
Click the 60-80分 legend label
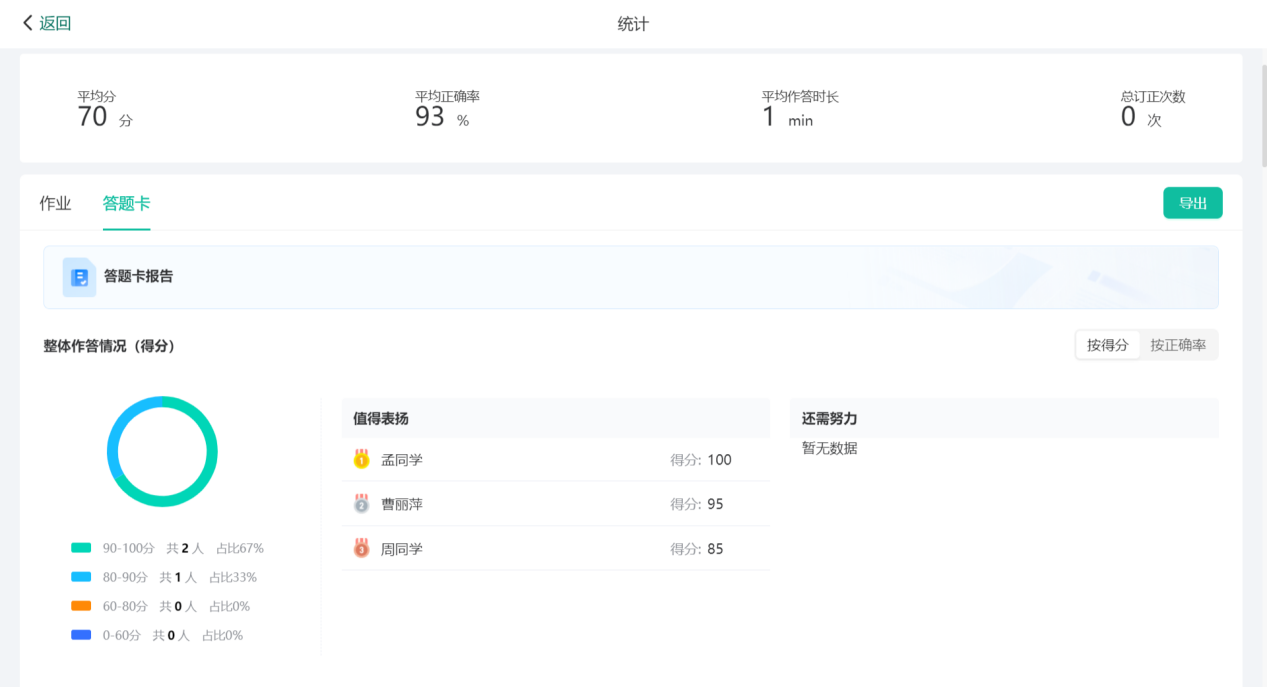point(125,606)
